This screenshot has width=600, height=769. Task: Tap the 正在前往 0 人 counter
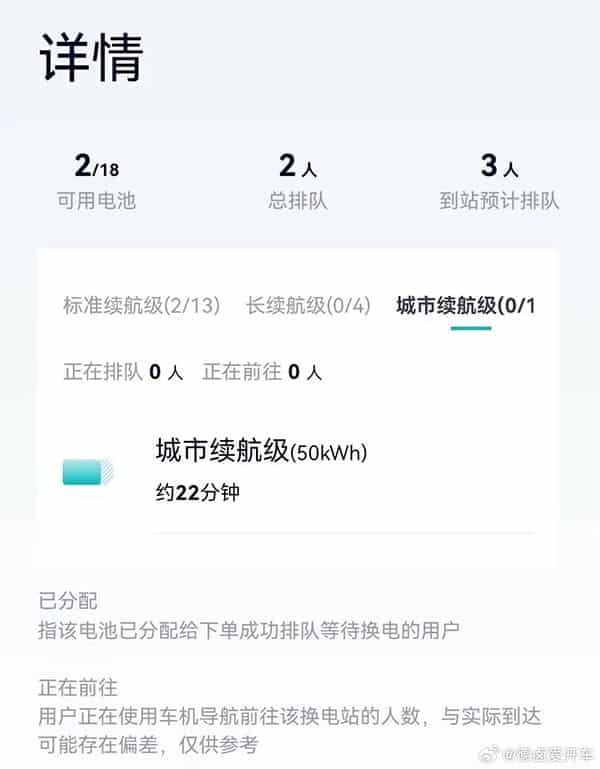click(x=262, y=373)
